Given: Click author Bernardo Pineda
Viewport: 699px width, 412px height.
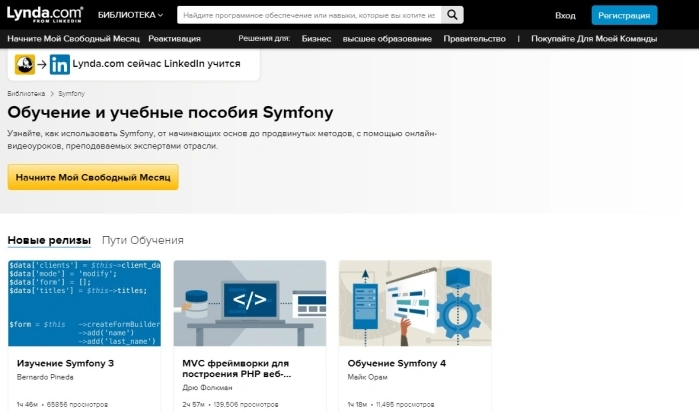Looking at the screenshot, I should 45,377.
